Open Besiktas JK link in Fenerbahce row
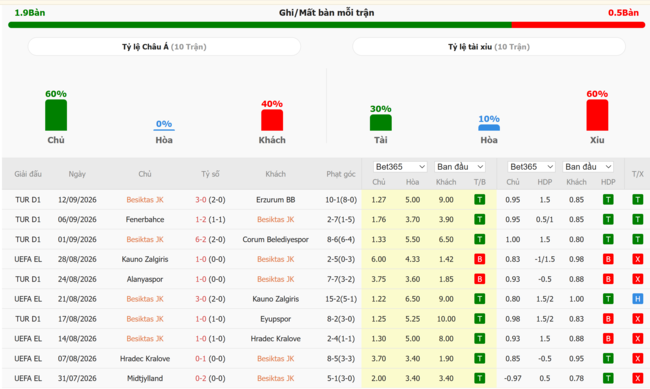Image resolution: width=650 pixels, height=389 pixels. pos(275,219)
